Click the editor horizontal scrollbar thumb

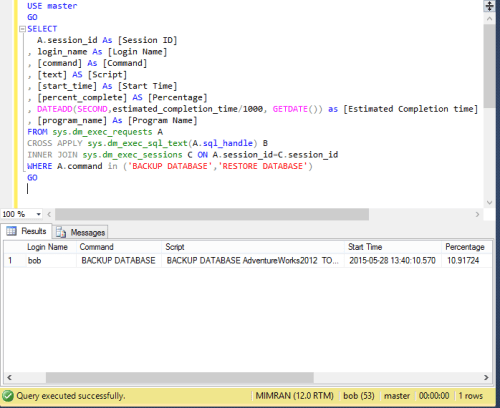click(x=212, y=214)
